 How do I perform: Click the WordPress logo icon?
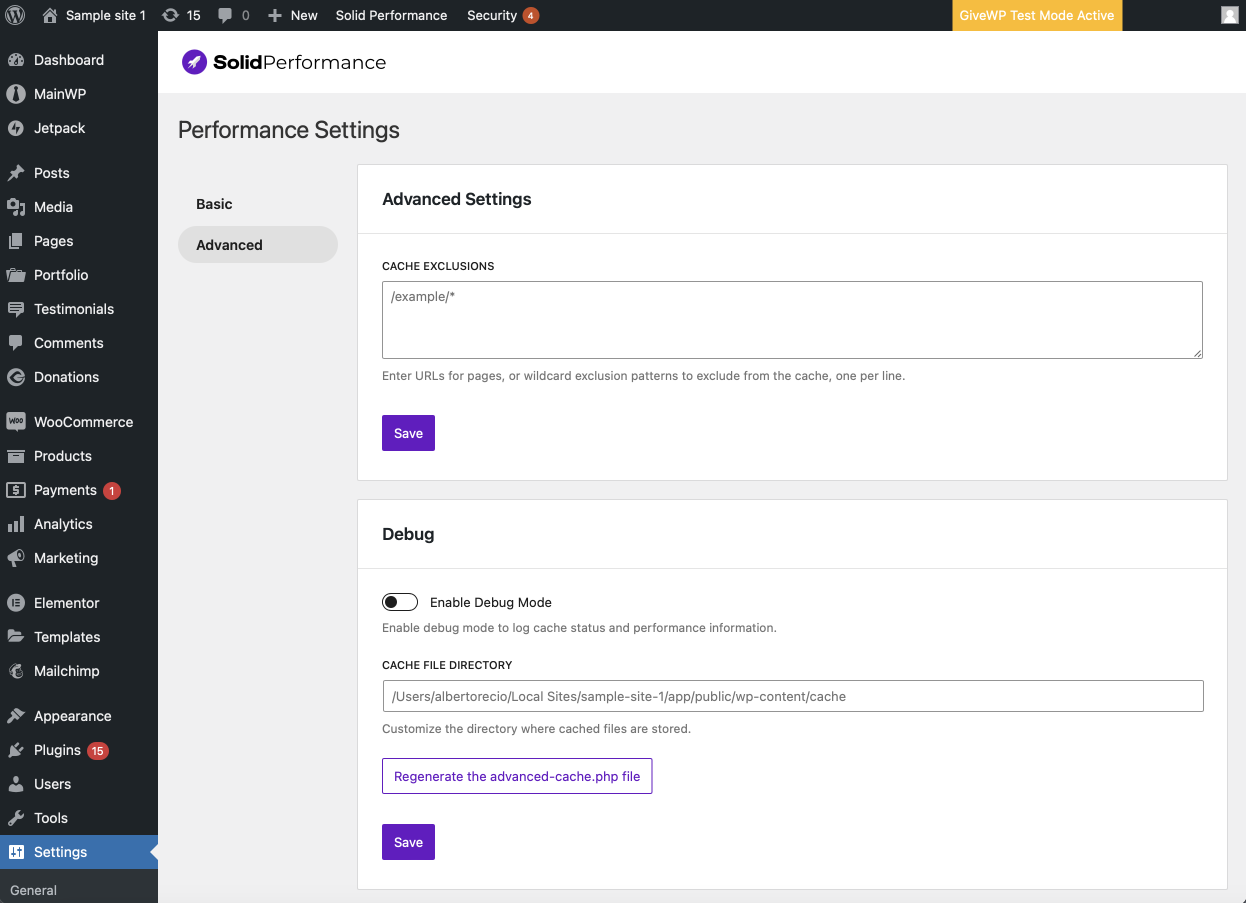coord(15,15)
